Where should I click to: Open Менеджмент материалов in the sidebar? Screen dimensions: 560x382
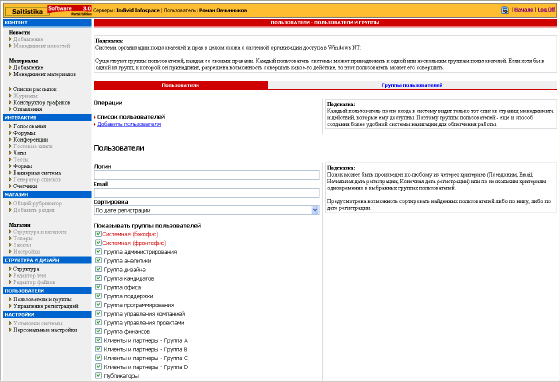click(x=44, y=74)
